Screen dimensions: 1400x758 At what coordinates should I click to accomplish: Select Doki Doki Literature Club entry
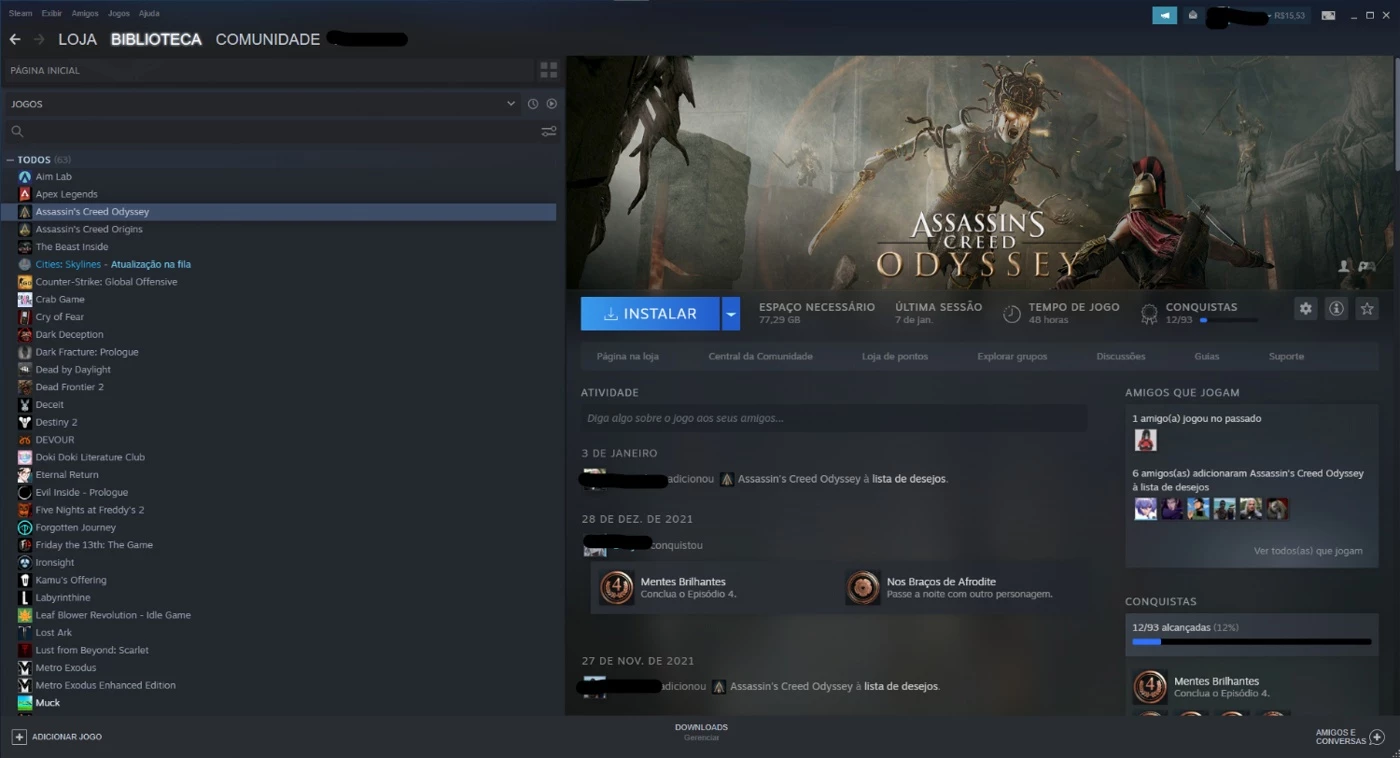(90, 457)
